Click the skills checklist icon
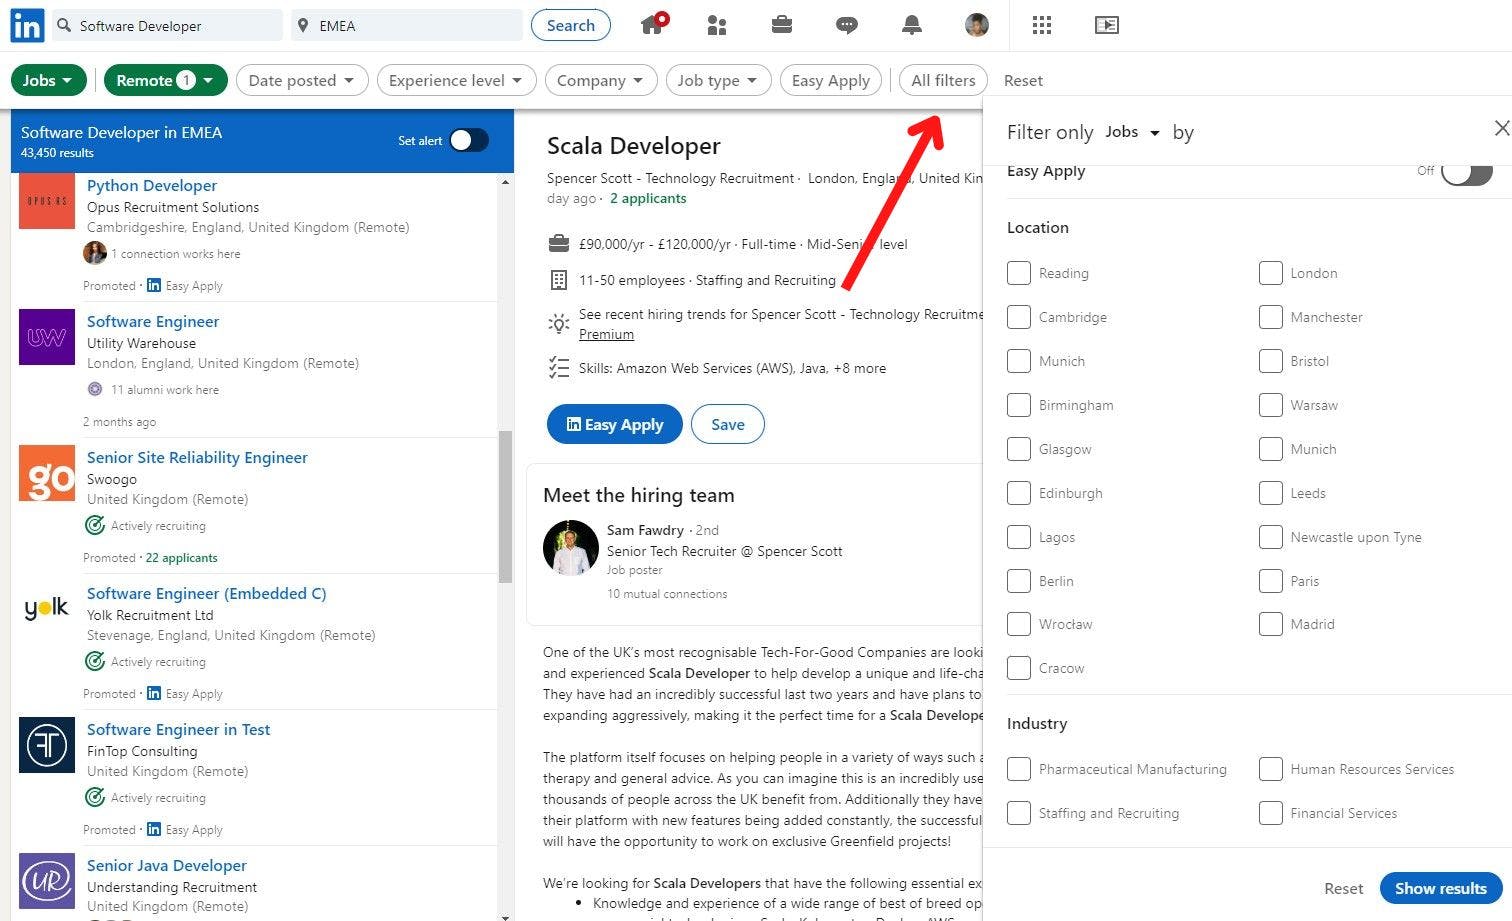 [x=559, y=368]
